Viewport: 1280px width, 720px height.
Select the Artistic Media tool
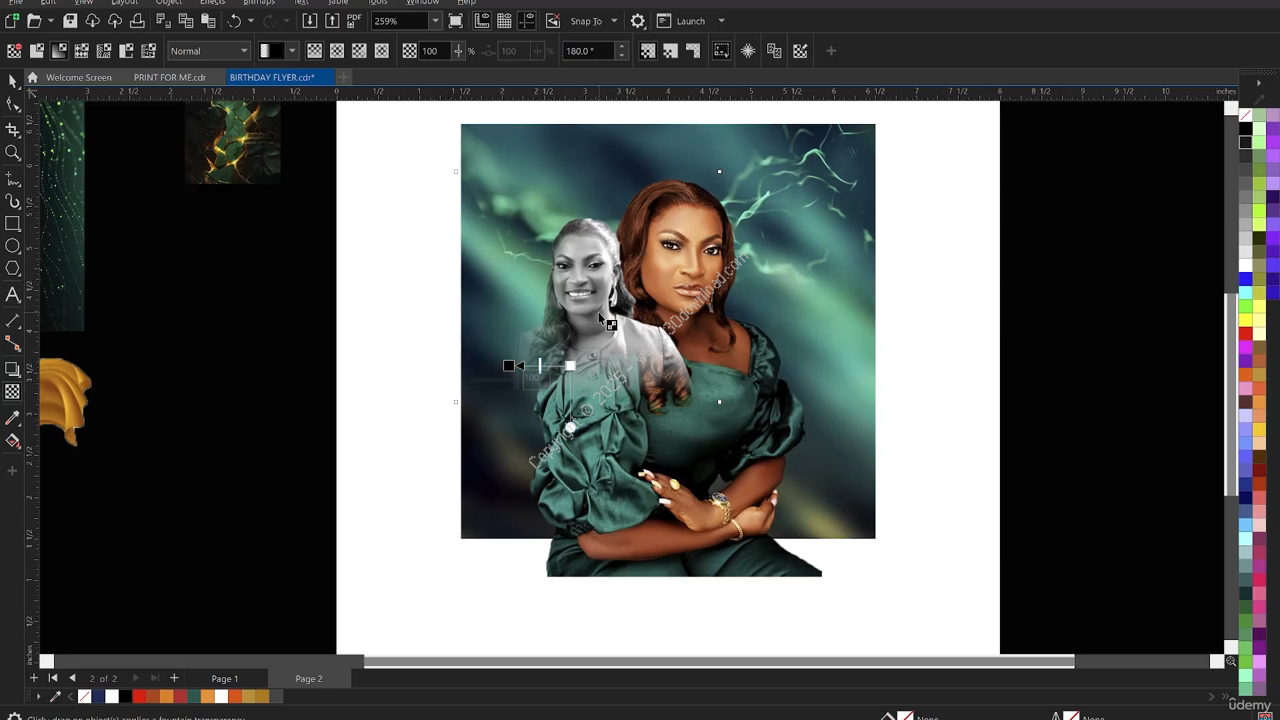tap(12, 201)
